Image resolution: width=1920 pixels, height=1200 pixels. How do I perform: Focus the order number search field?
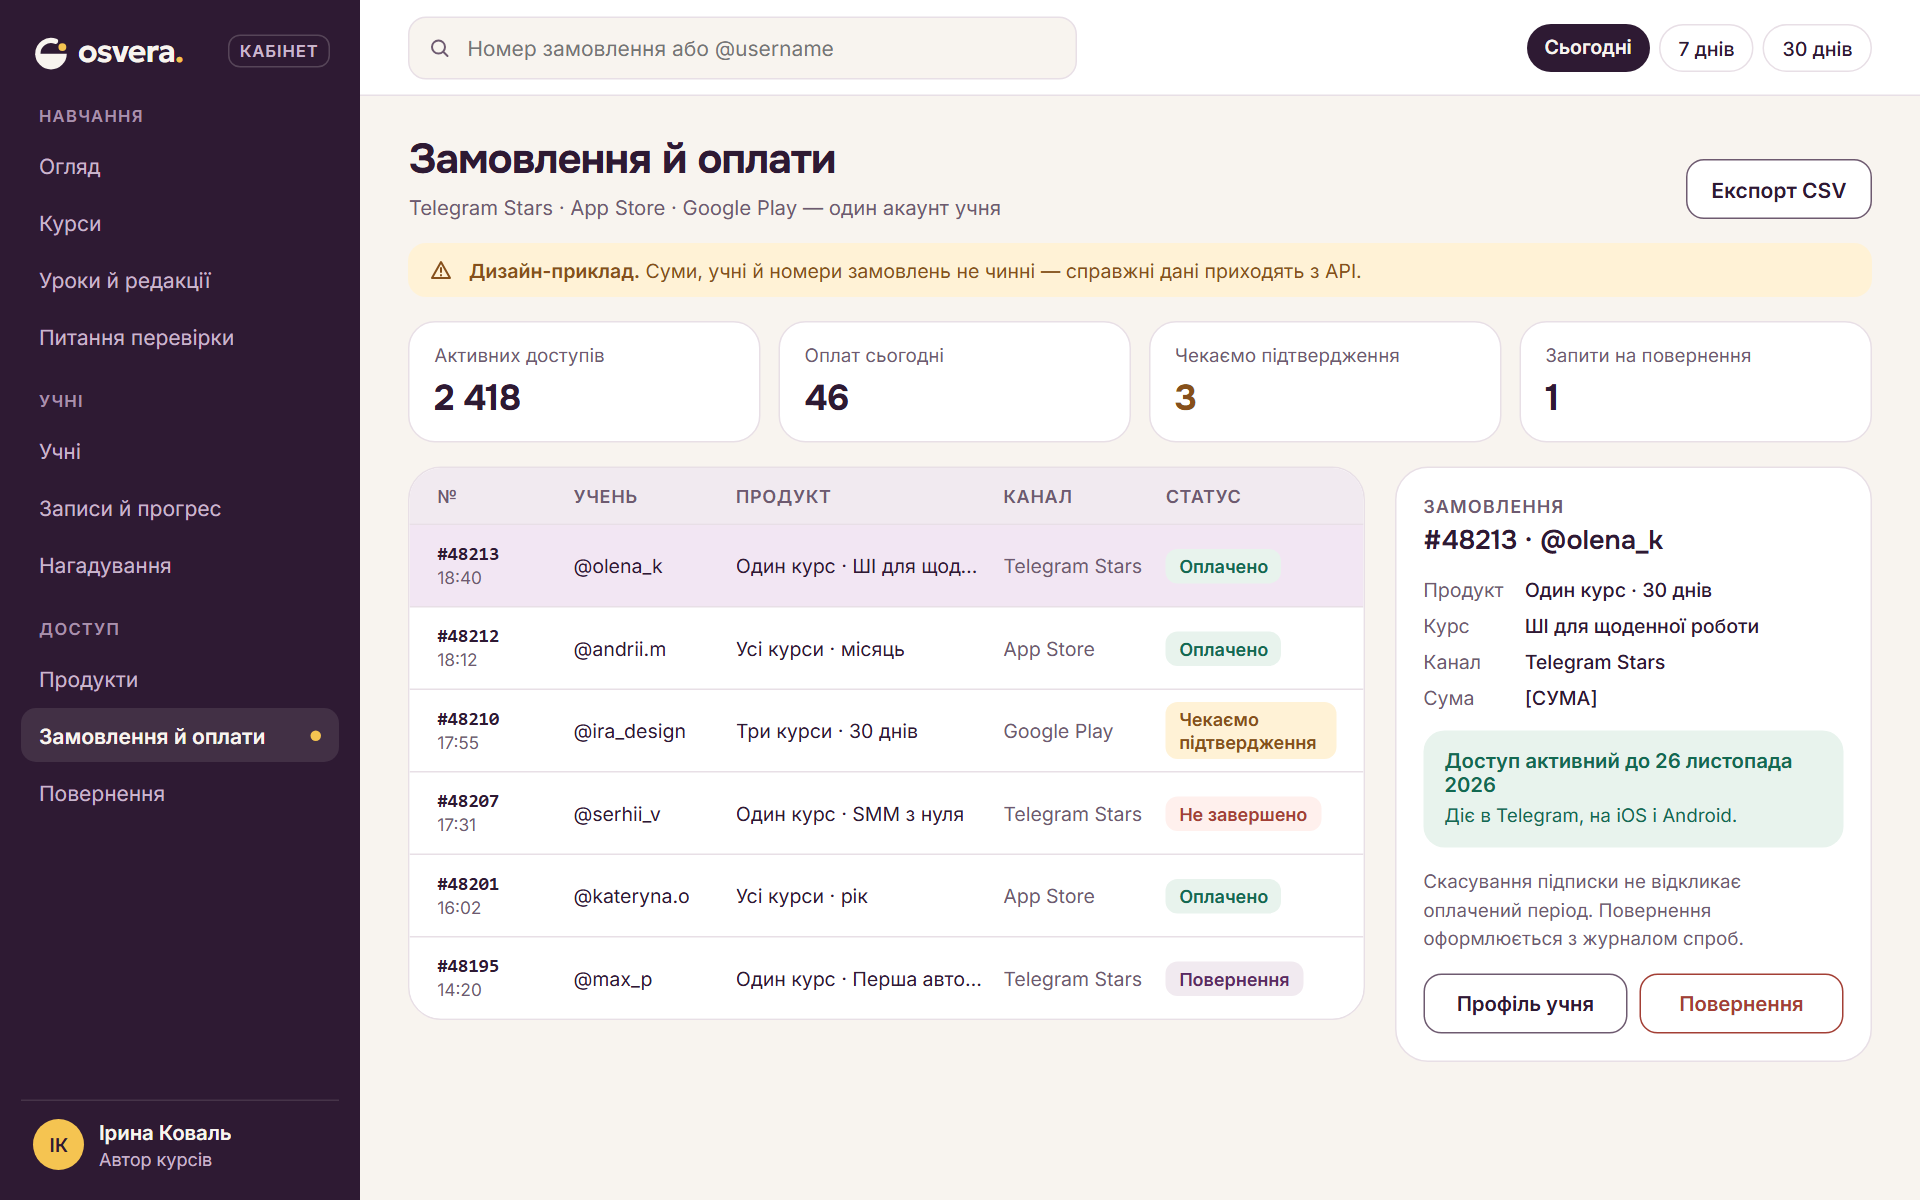coord(742,48)
